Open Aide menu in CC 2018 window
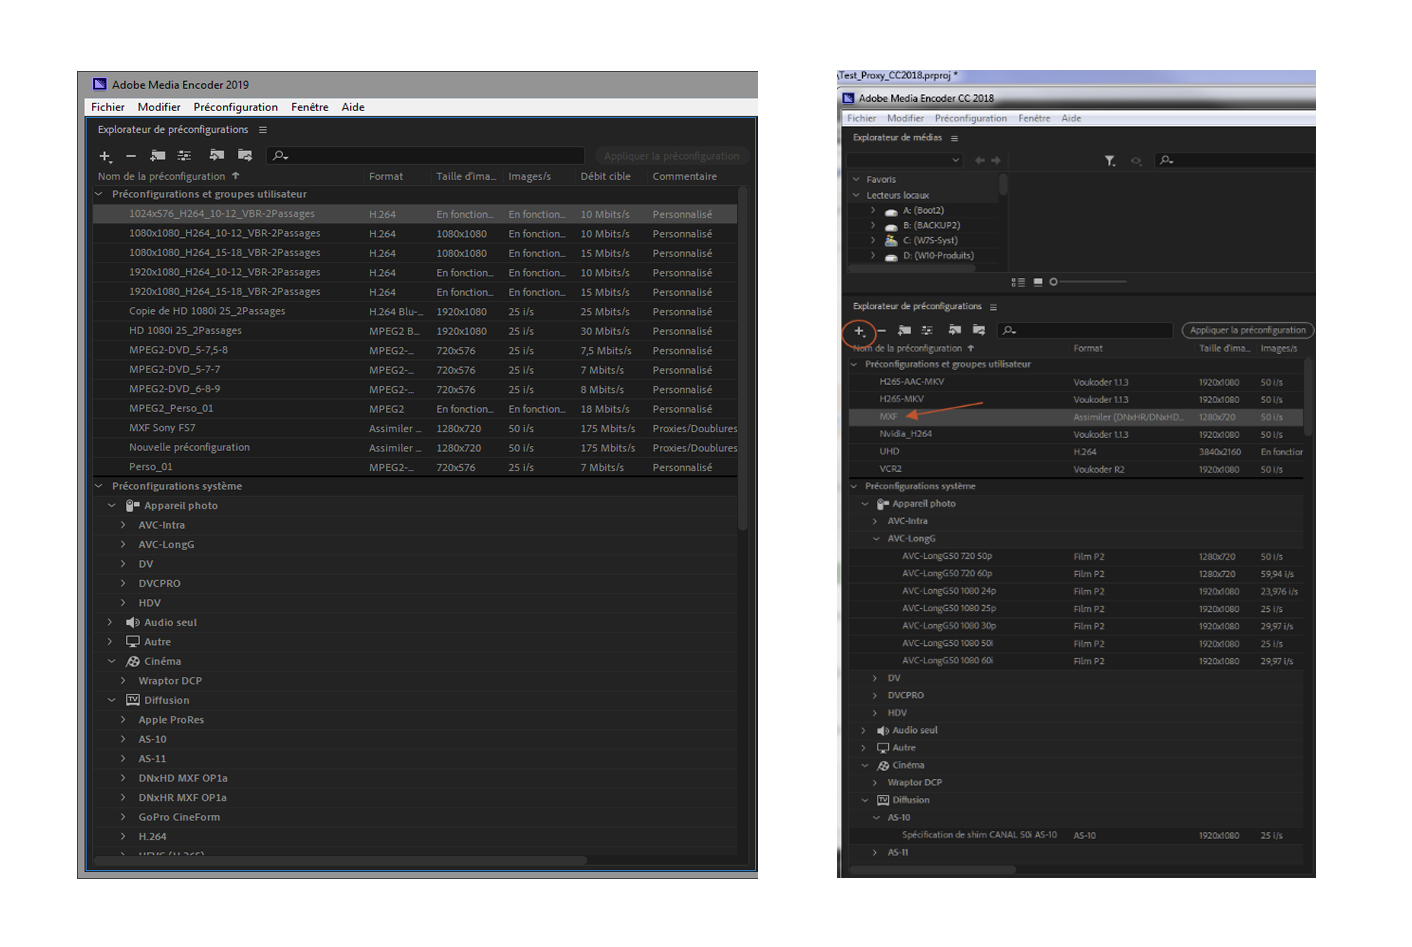This screenshot has height=947, width=1412. tap(1071, 118)
